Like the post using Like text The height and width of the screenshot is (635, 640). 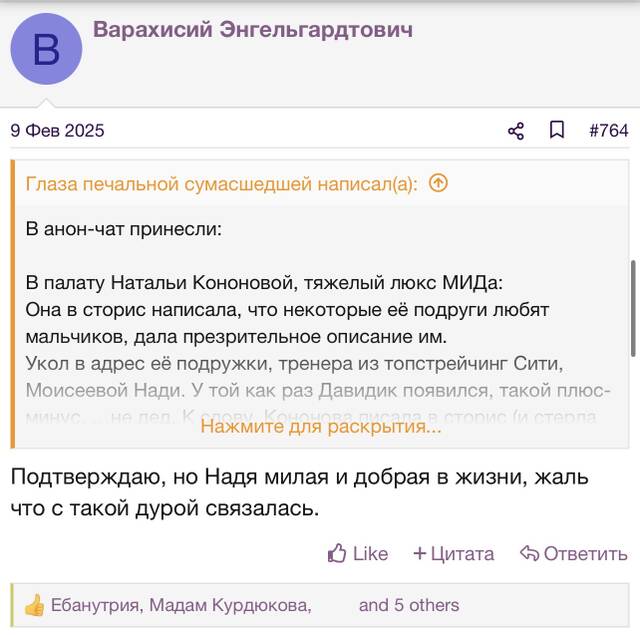pyautogui.click(x=370, y=554)
